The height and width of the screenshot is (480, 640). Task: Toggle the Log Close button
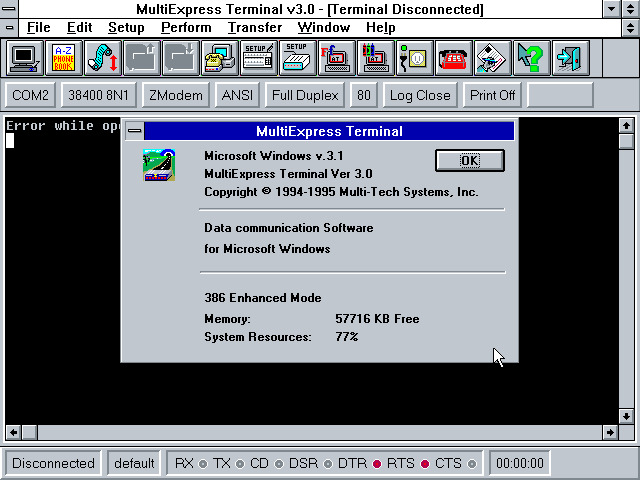point(420,95)
